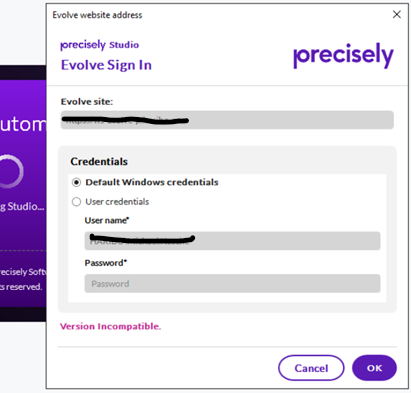The width and height of the screenshot is (411, 393).
Task: Click into the User name field
Action: (232, 241)
